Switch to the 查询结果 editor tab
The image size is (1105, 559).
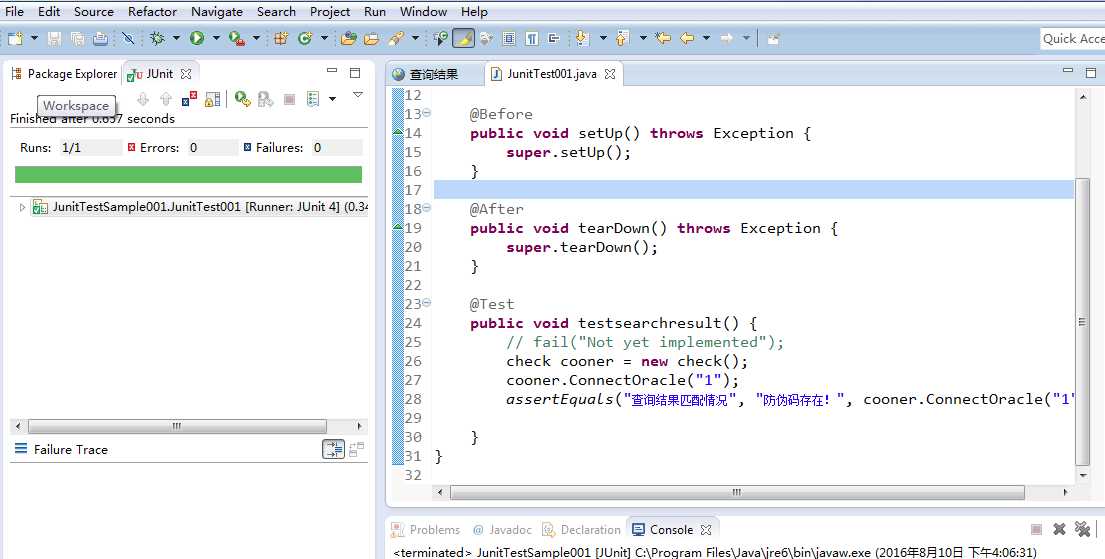(426, 73)
